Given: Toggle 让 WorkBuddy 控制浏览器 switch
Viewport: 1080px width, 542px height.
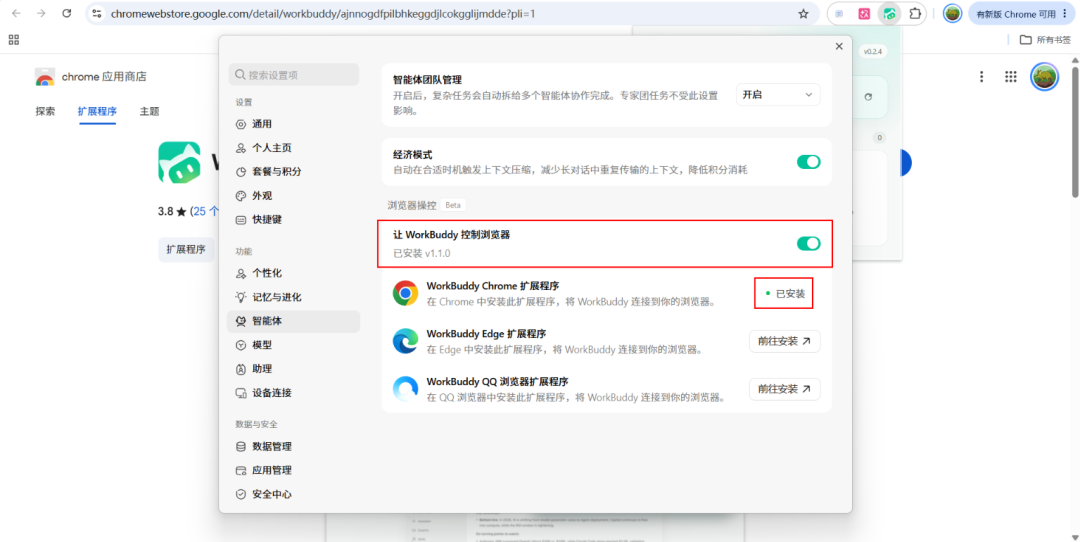Looking at the screenshot, I should point(809,243).
